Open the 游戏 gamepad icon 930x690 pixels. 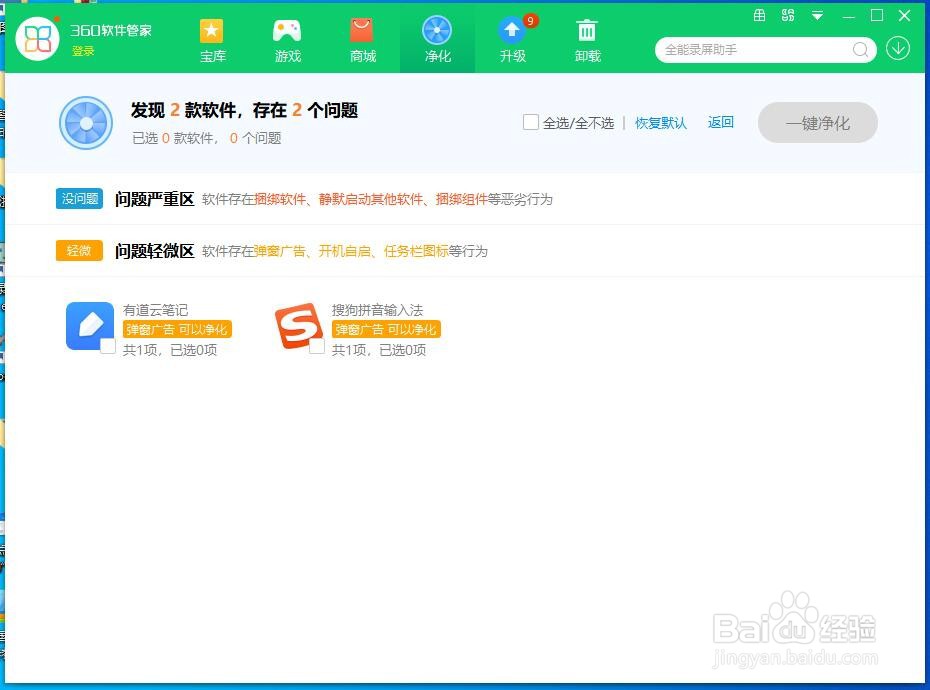coord(287,31)
